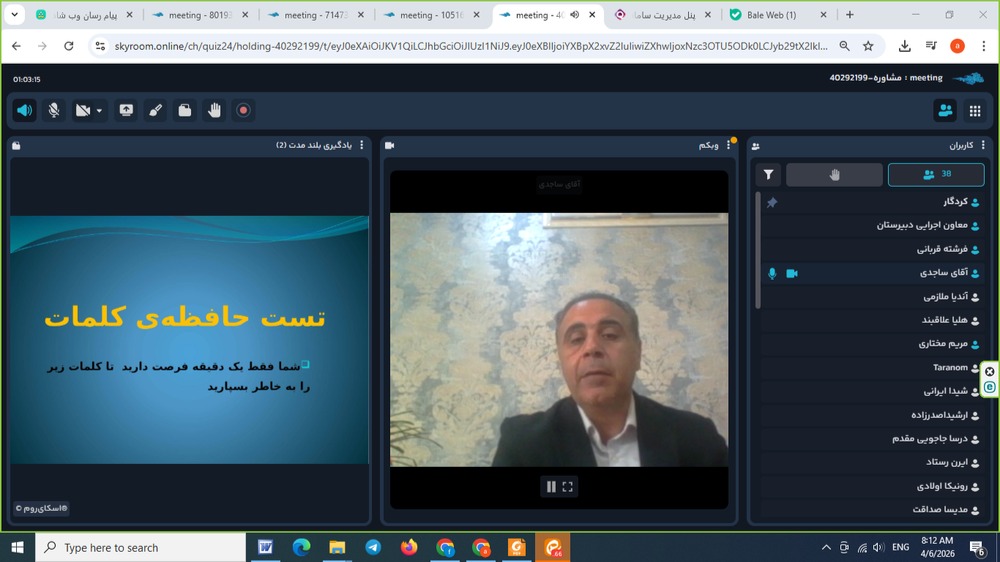Open the Chrome three-dot menu

(x=984, y=46)
